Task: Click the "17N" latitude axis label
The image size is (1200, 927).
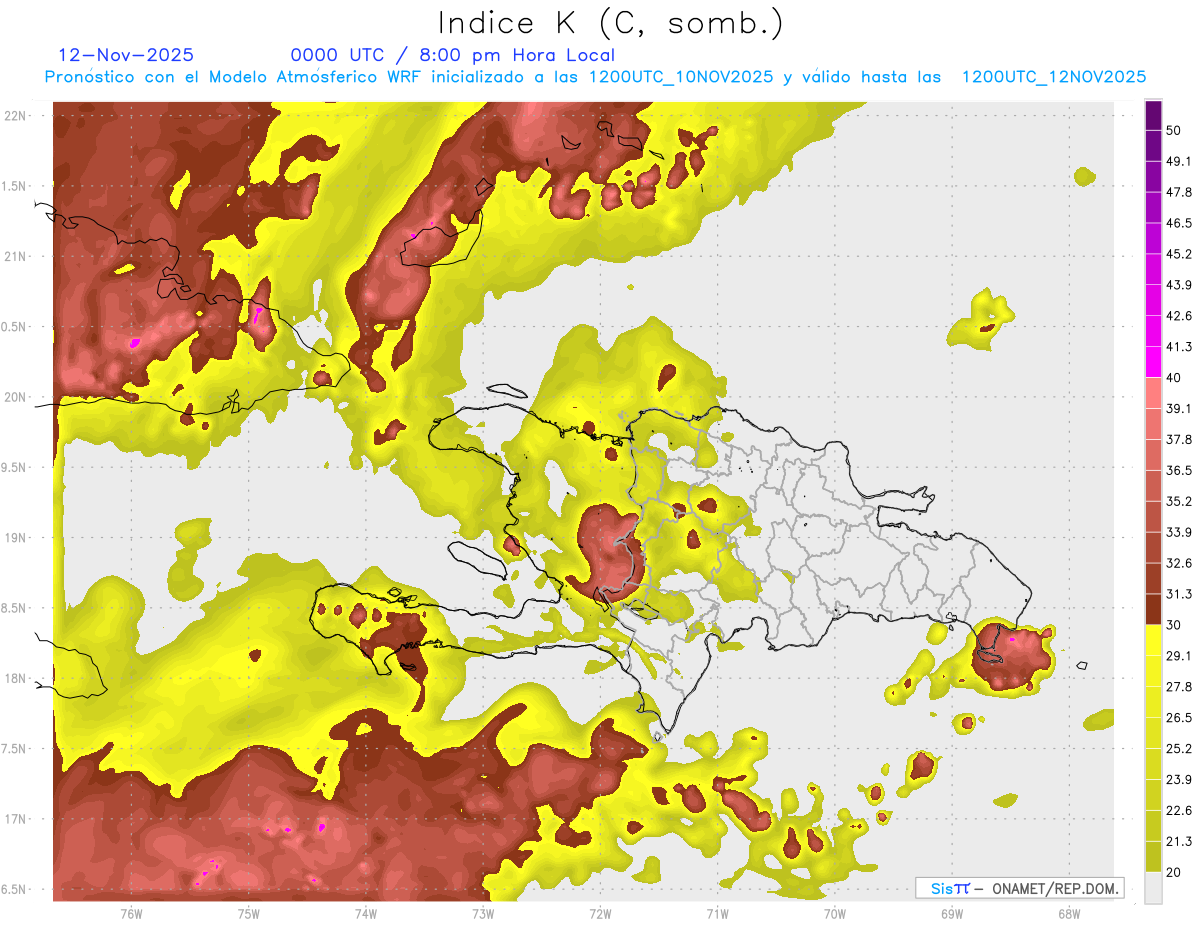Action: [x=14, y=820]
